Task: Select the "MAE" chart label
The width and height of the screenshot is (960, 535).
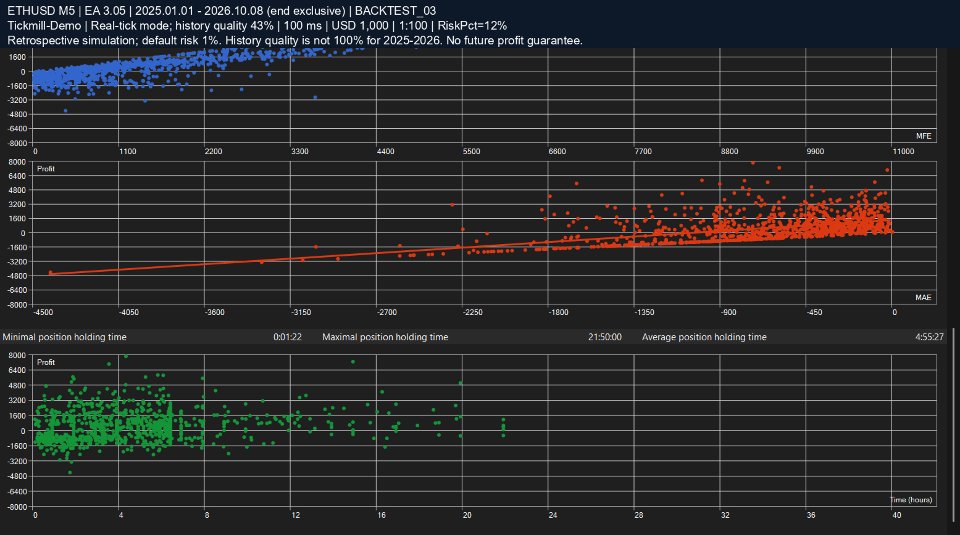Action: [923, 297]
